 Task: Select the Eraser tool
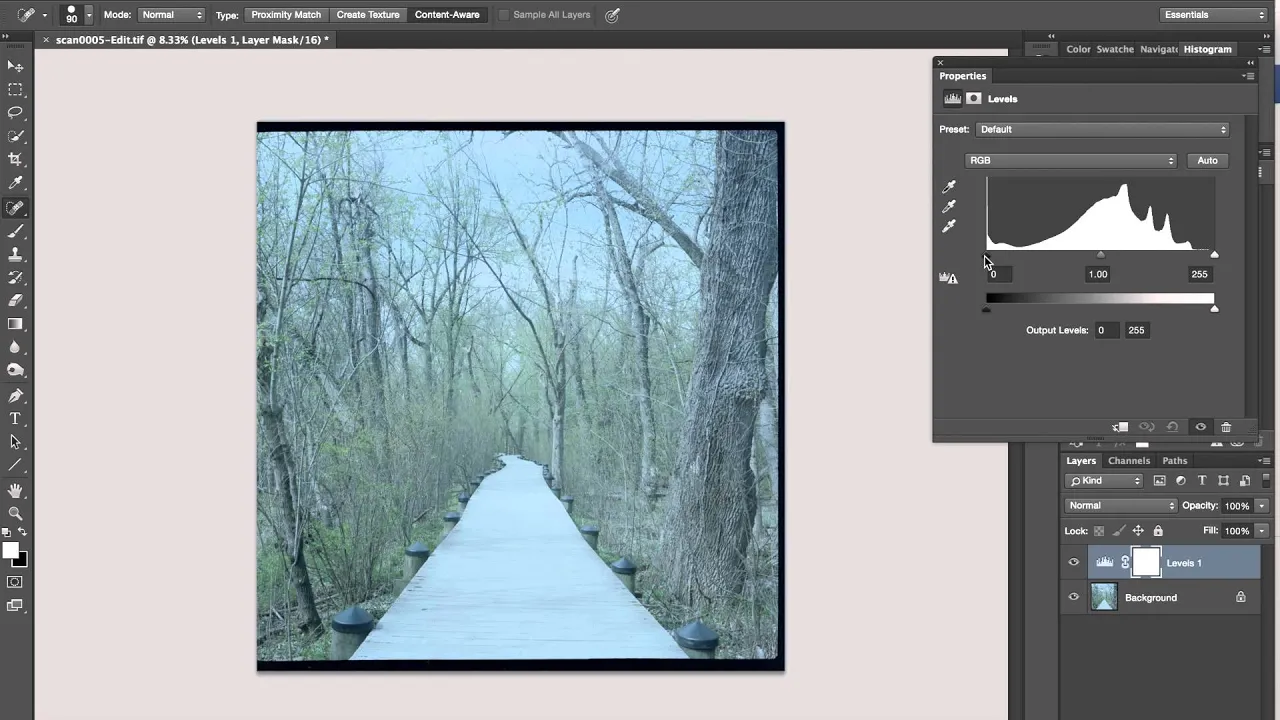pos(15,300)
